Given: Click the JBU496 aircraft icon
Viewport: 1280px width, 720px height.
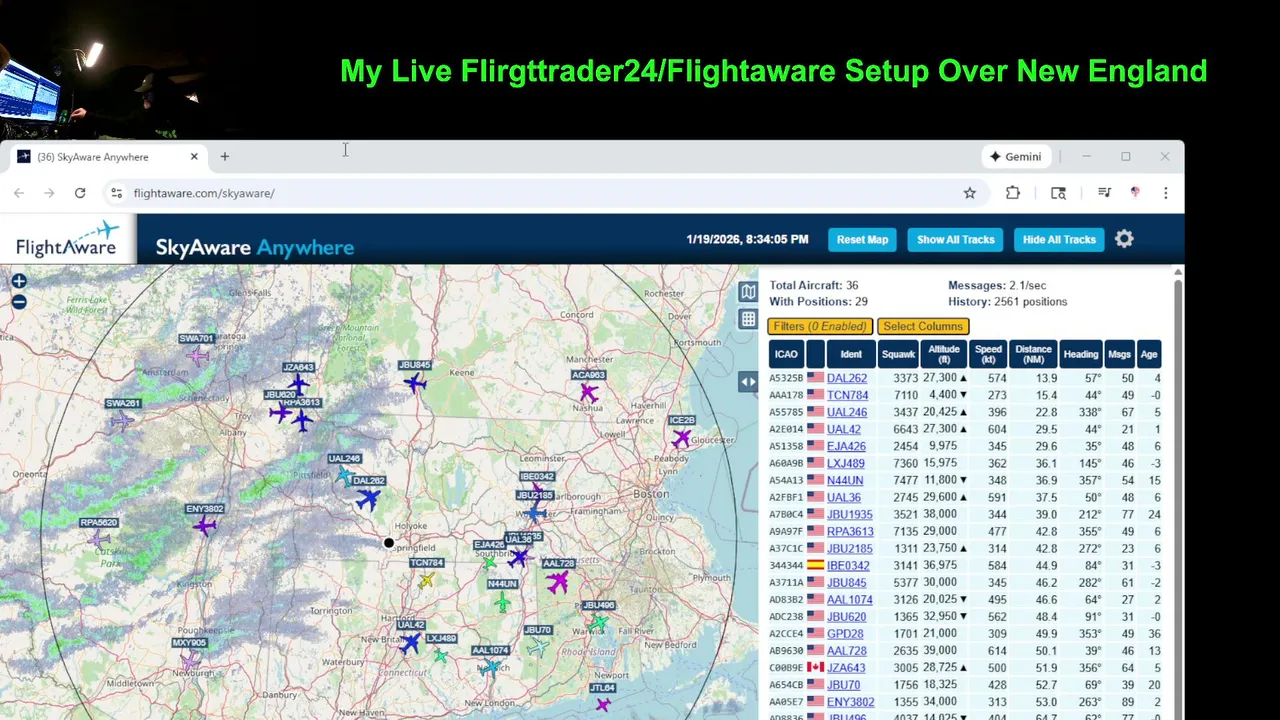Looking at the screenshot, I should pos(598,622).
